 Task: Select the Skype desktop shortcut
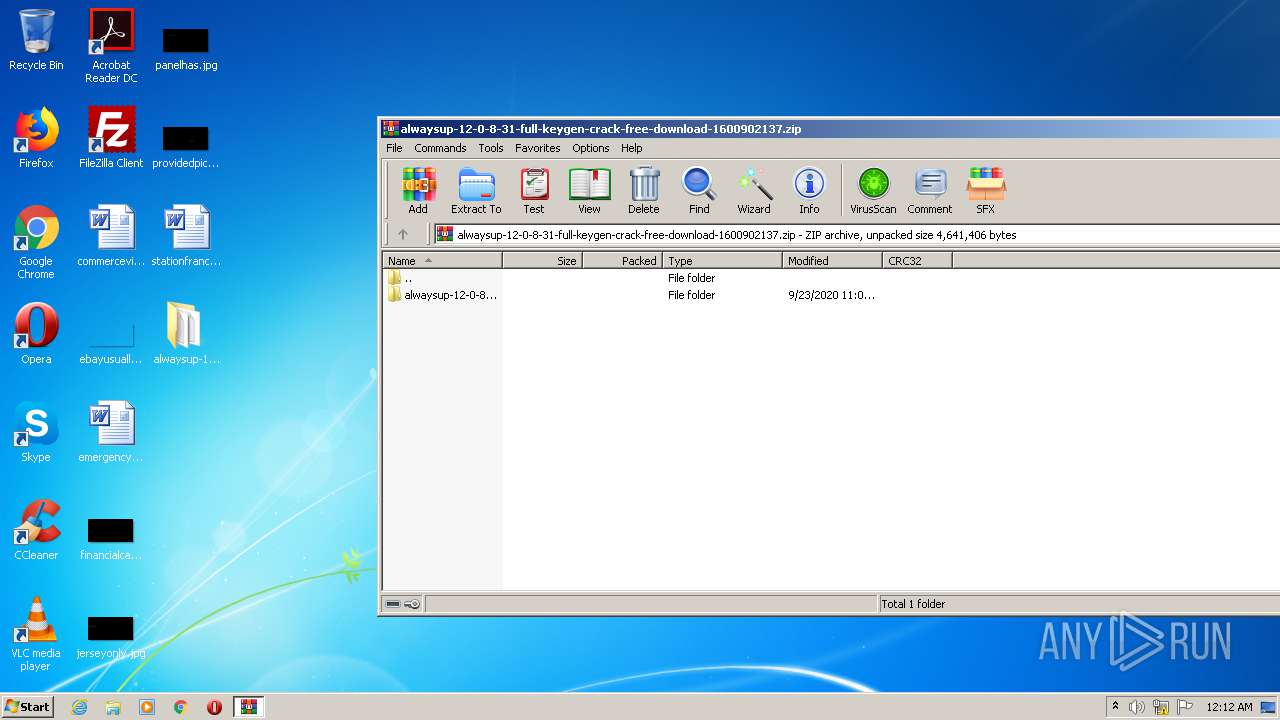click(x=36, y=432)
